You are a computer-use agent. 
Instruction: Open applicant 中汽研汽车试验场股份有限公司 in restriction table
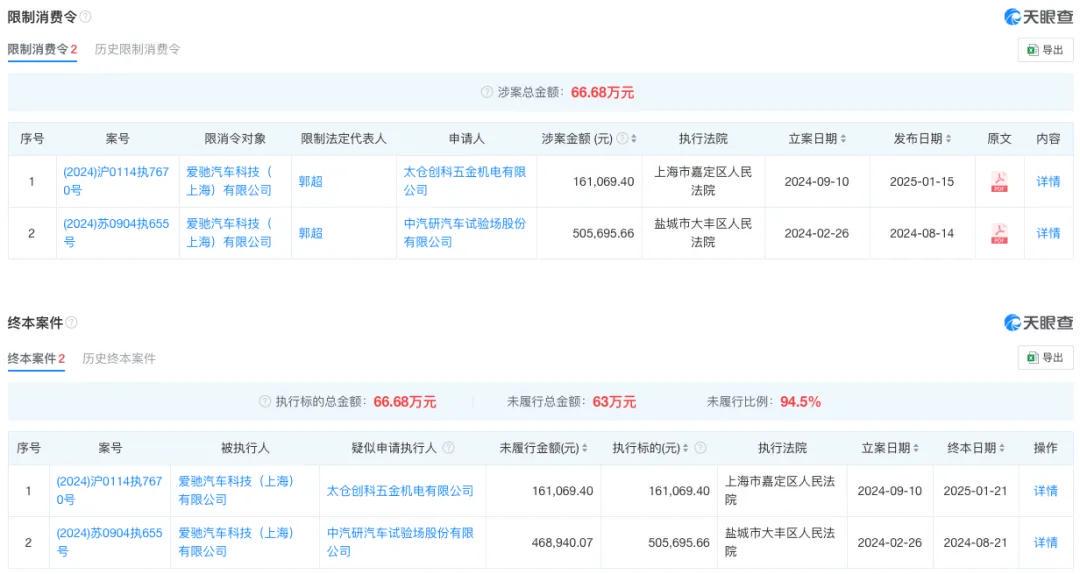[x=465, y=233]
